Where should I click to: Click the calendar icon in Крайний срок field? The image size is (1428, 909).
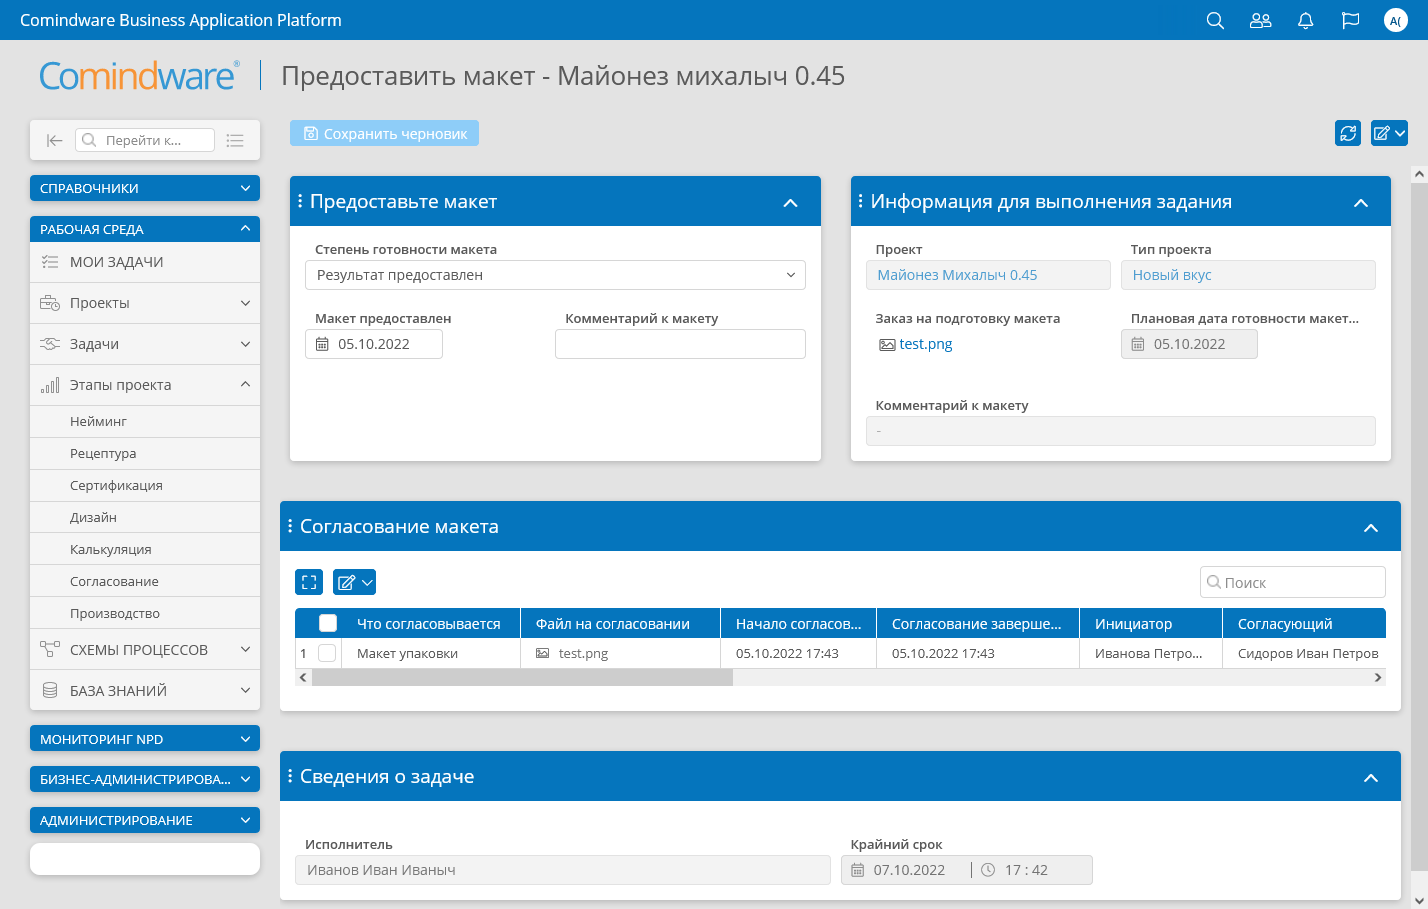(x=857, y=870)
